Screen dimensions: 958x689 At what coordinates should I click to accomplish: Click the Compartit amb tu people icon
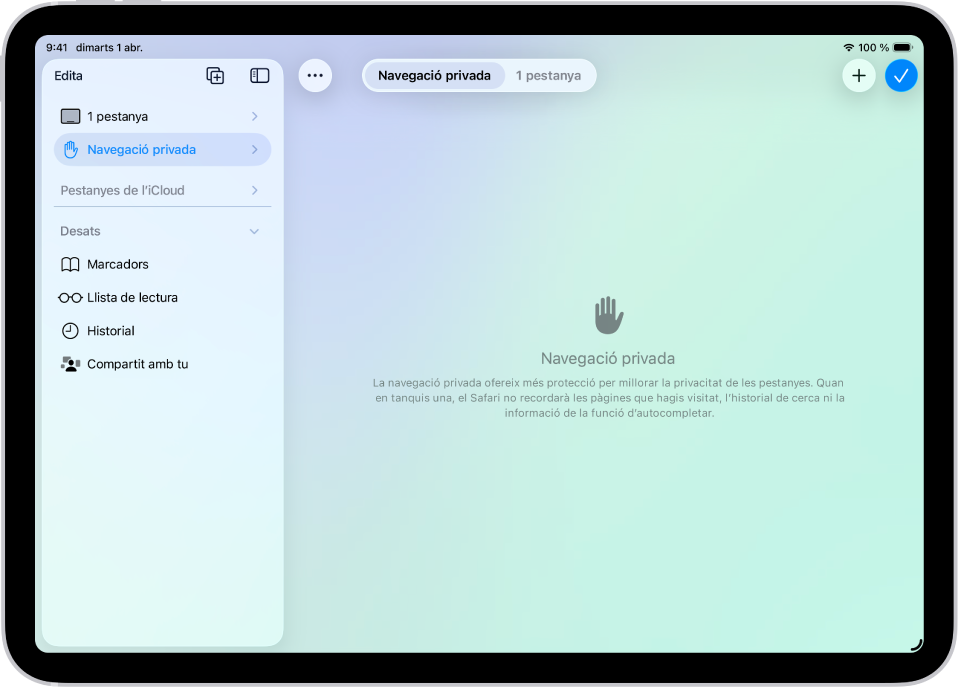point(70,365)
